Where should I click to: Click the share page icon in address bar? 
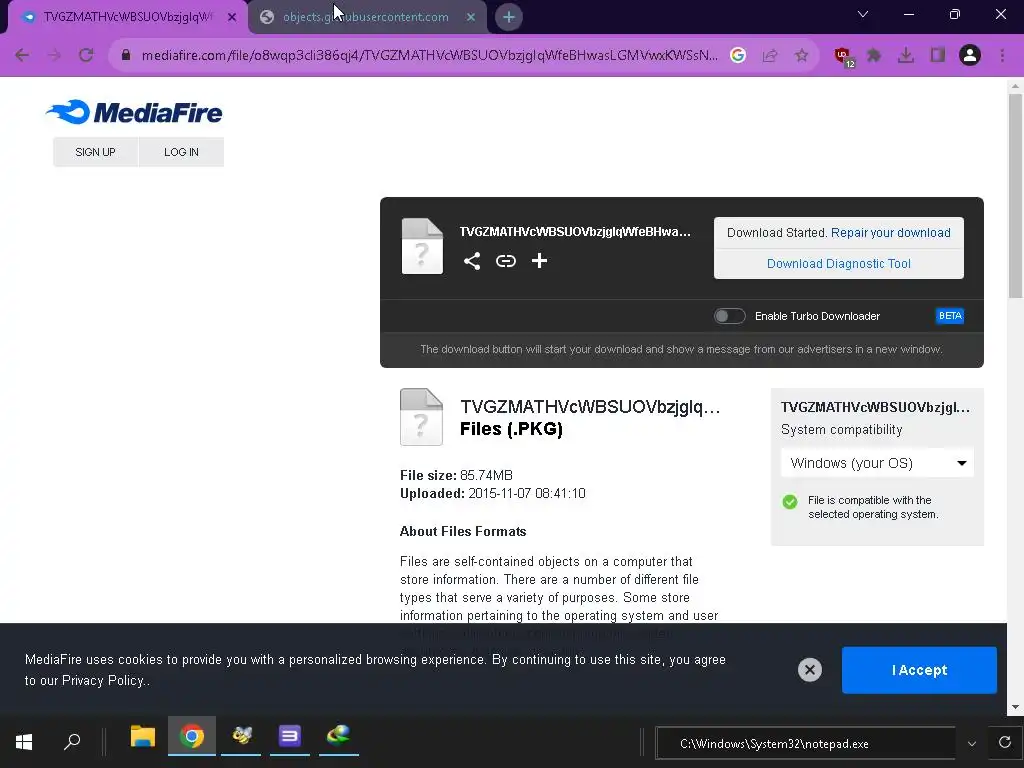click(770, 56)
